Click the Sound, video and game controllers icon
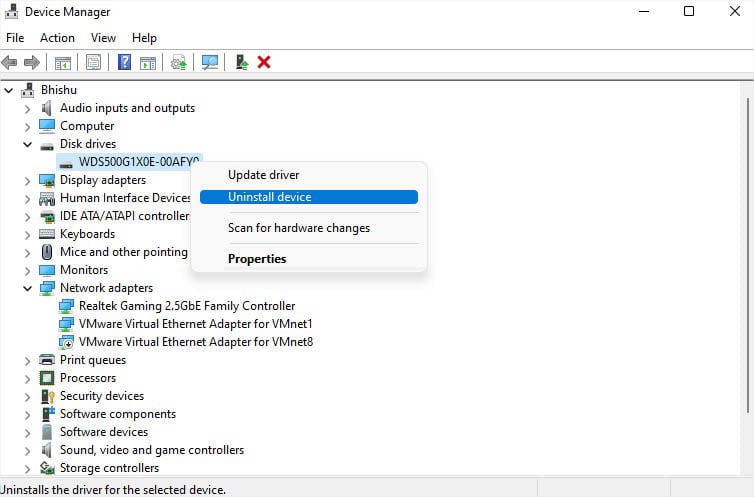754x497 pixels. click(47, 450)
